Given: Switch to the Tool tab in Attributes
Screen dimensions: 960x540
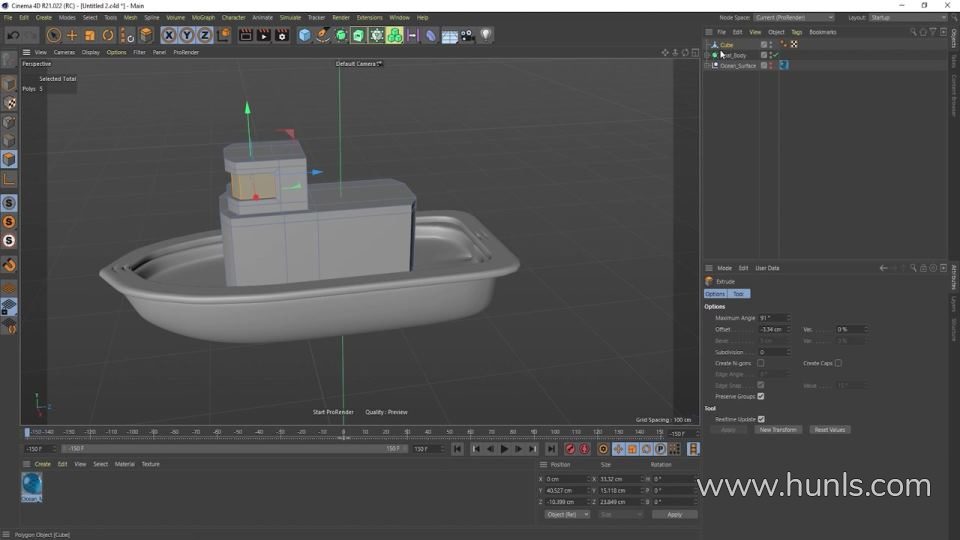Looking at the screenshot, I should (738, 294).
